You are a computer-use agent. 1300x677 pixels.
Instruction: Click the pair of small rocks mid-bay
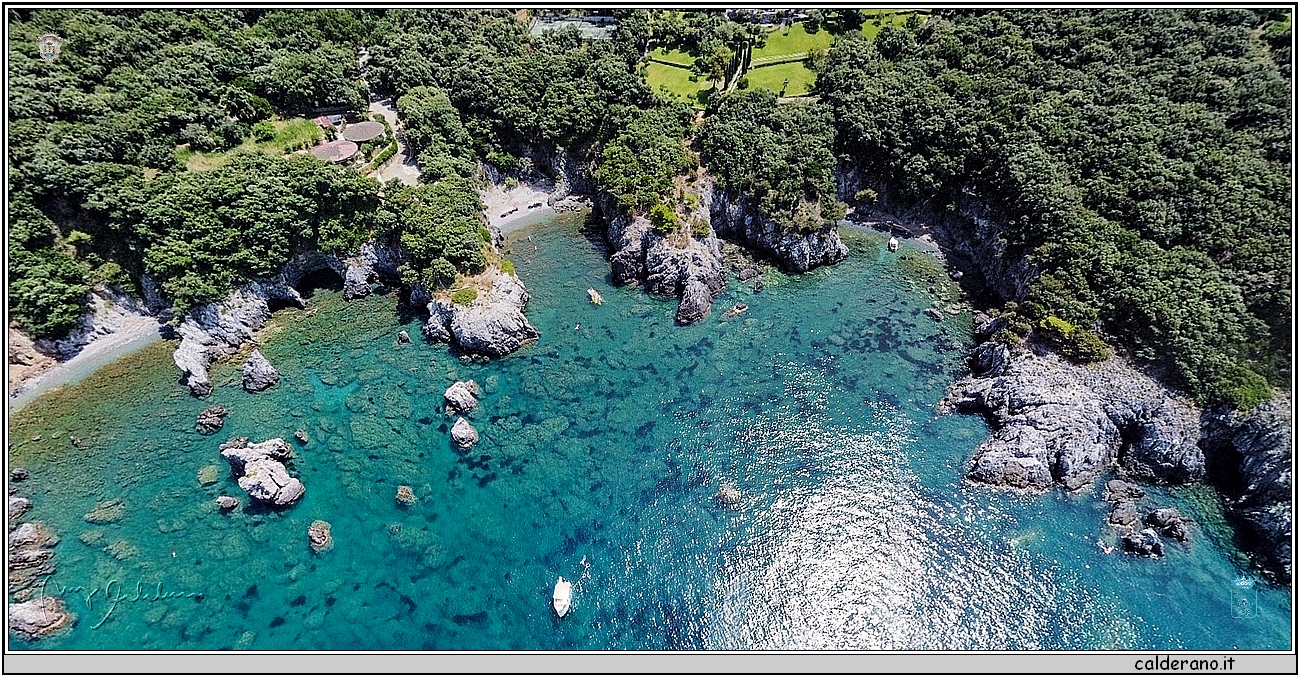[461, 412]
